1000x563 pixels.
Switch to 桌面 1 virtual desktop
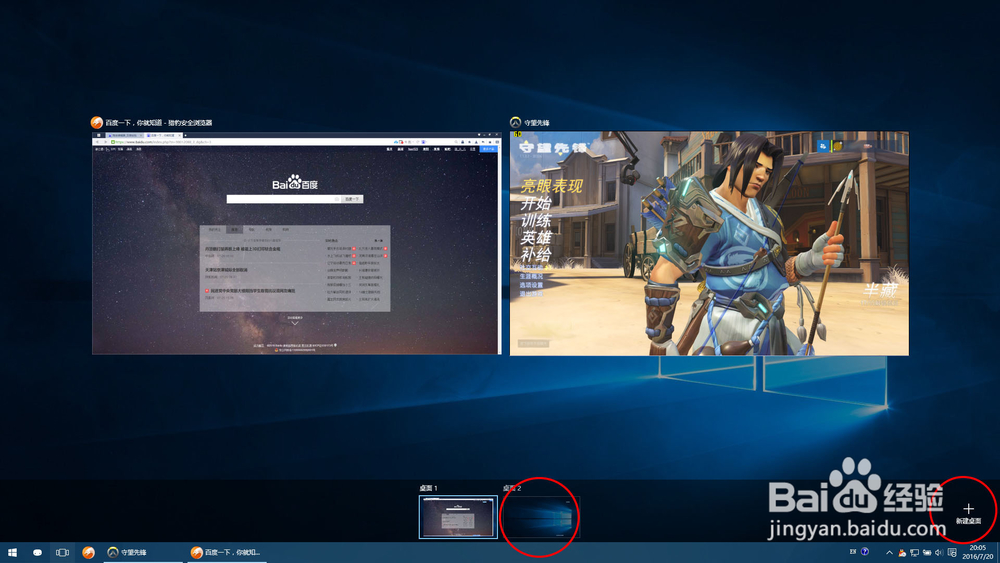click(458, 517)
